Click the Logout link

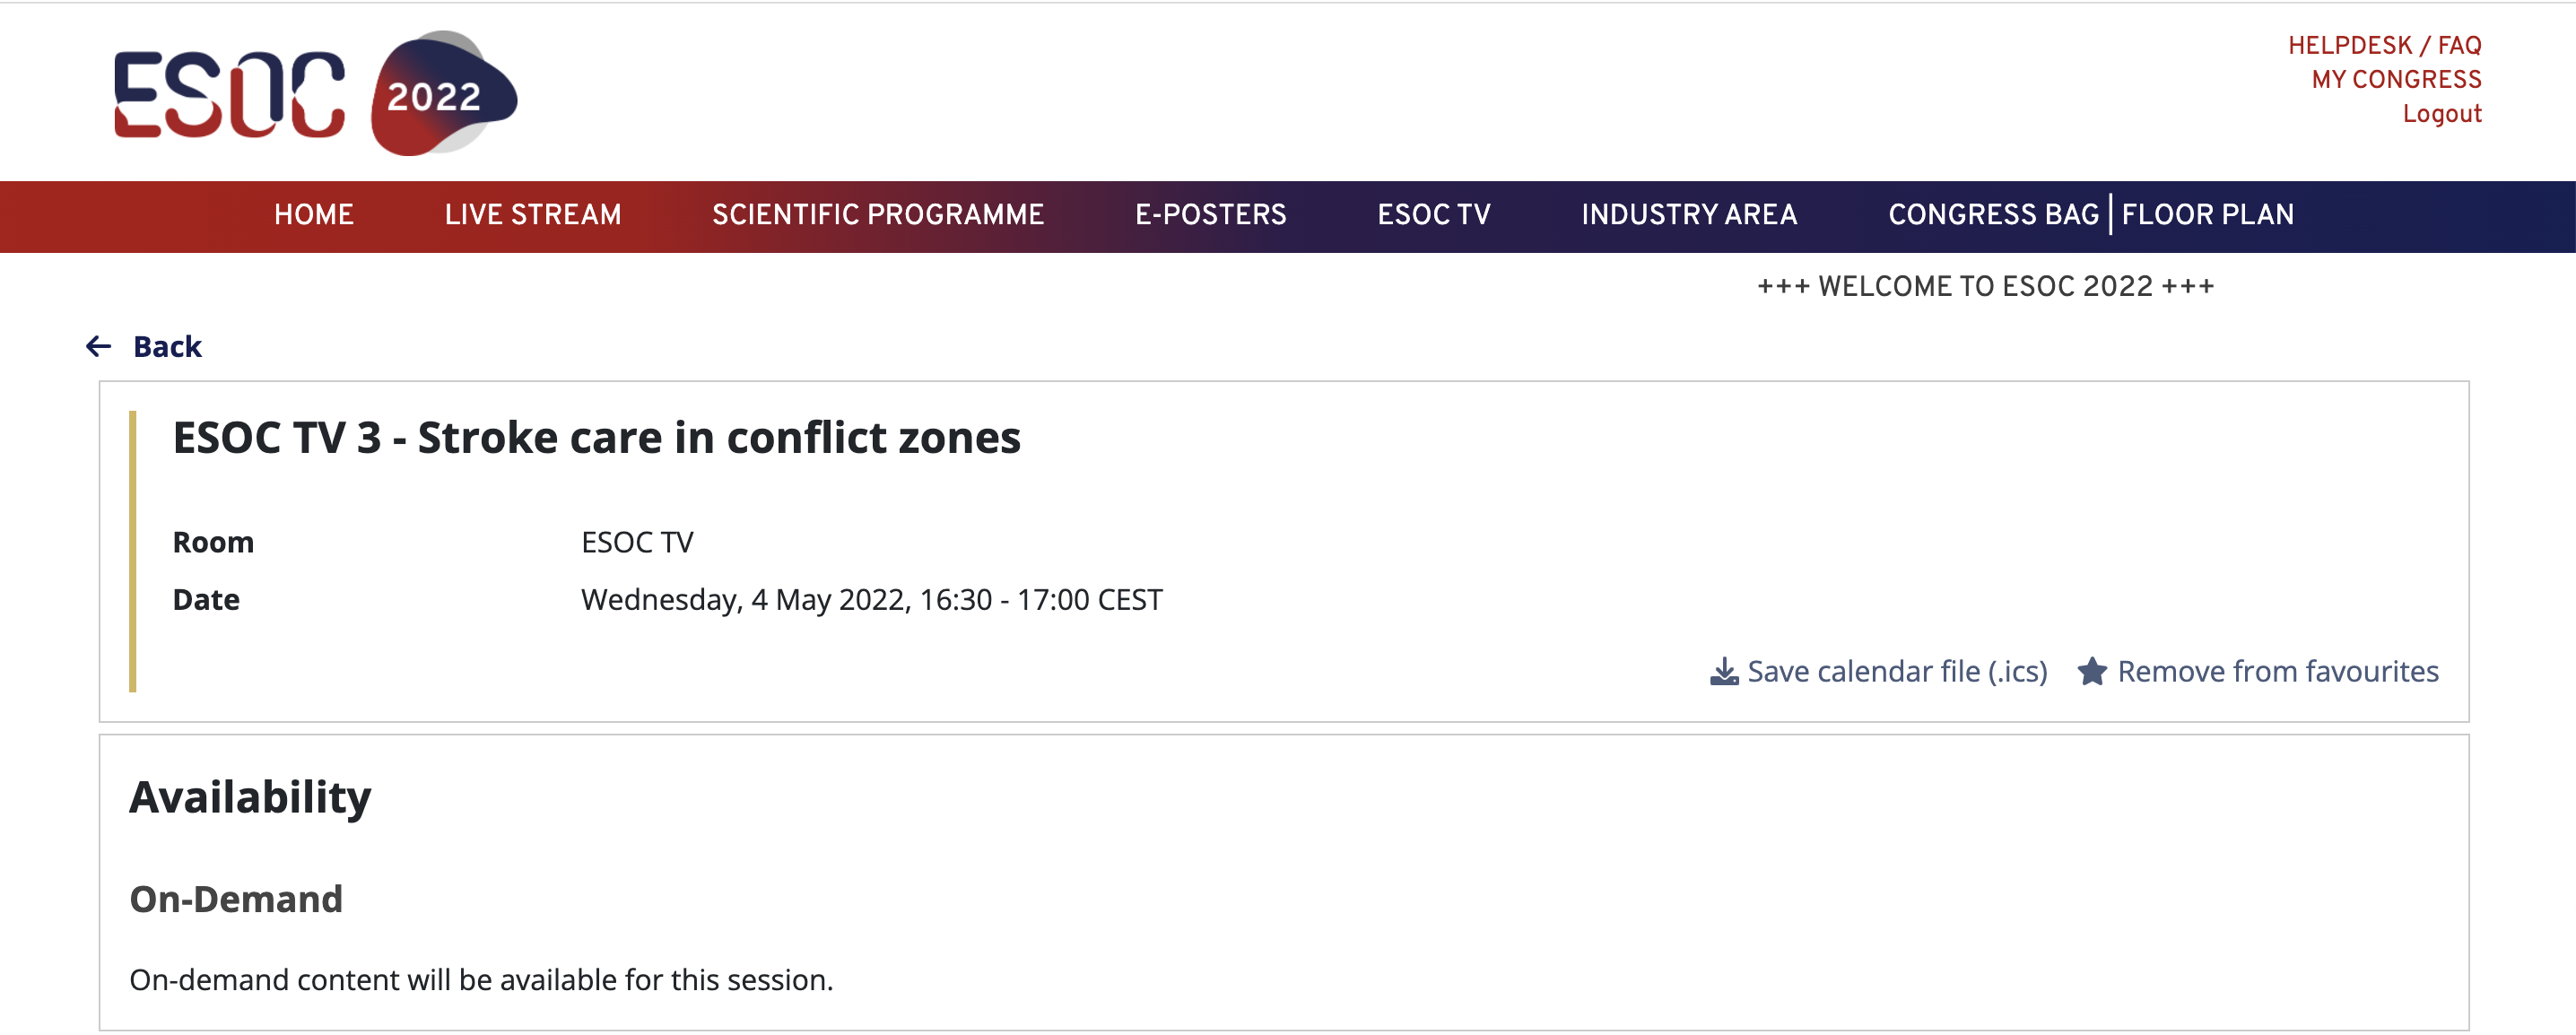tap(2441, 114)
